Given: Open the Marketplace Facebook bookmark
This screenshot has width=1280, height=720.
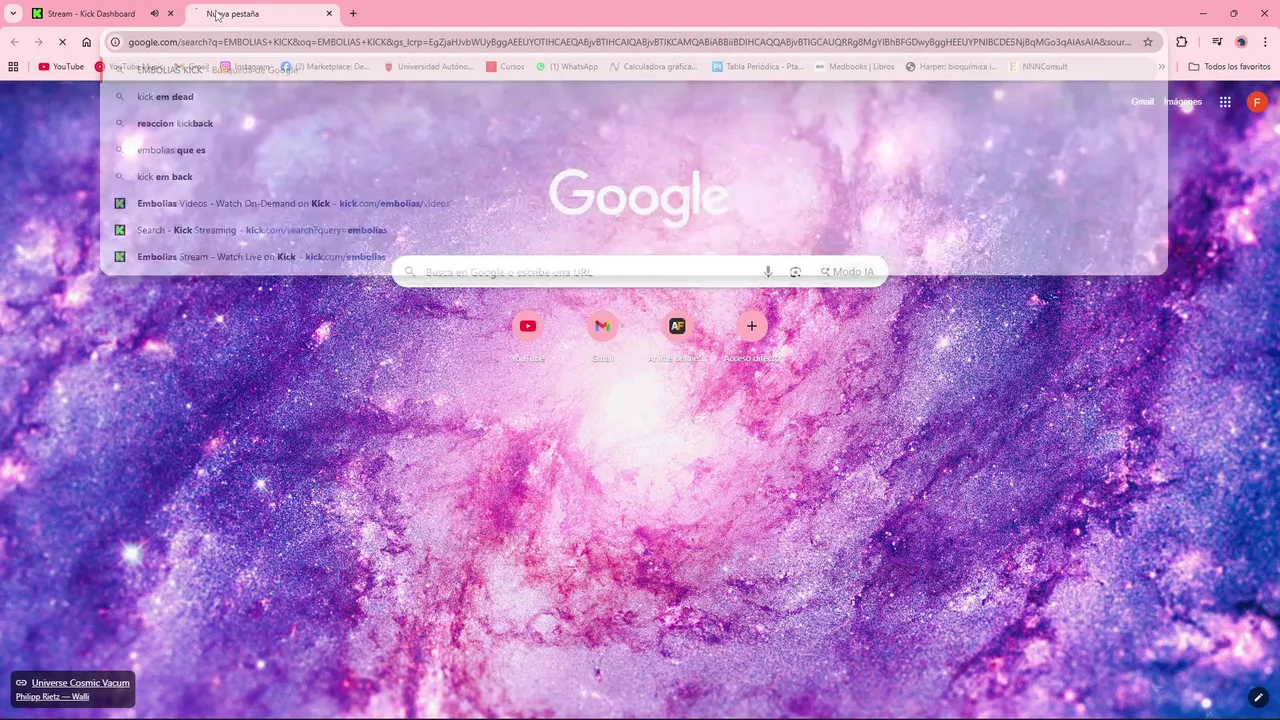Looking at the screenshot, I should coord(325,67).
